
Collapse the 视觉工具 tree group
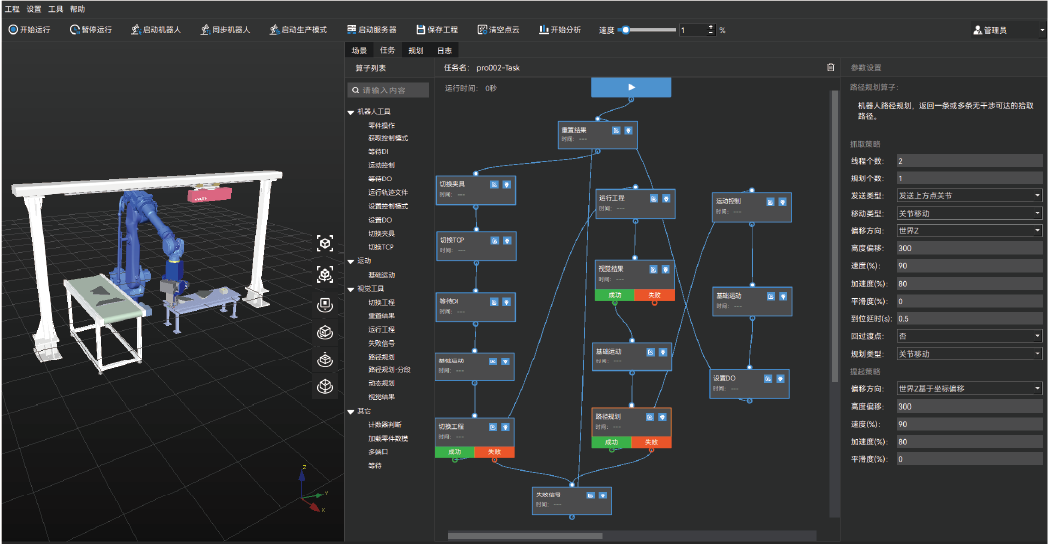coord(351,290)
